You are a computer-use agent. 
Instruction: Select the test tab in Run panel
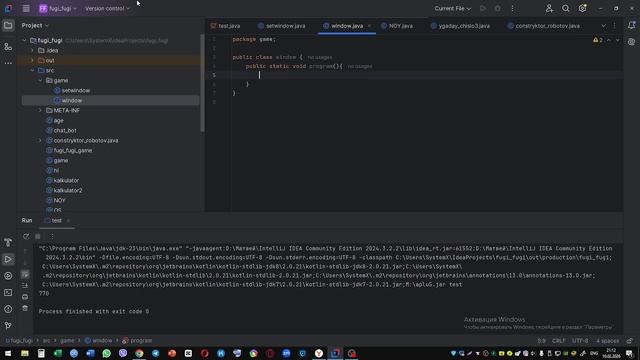(x=57, y=220)
